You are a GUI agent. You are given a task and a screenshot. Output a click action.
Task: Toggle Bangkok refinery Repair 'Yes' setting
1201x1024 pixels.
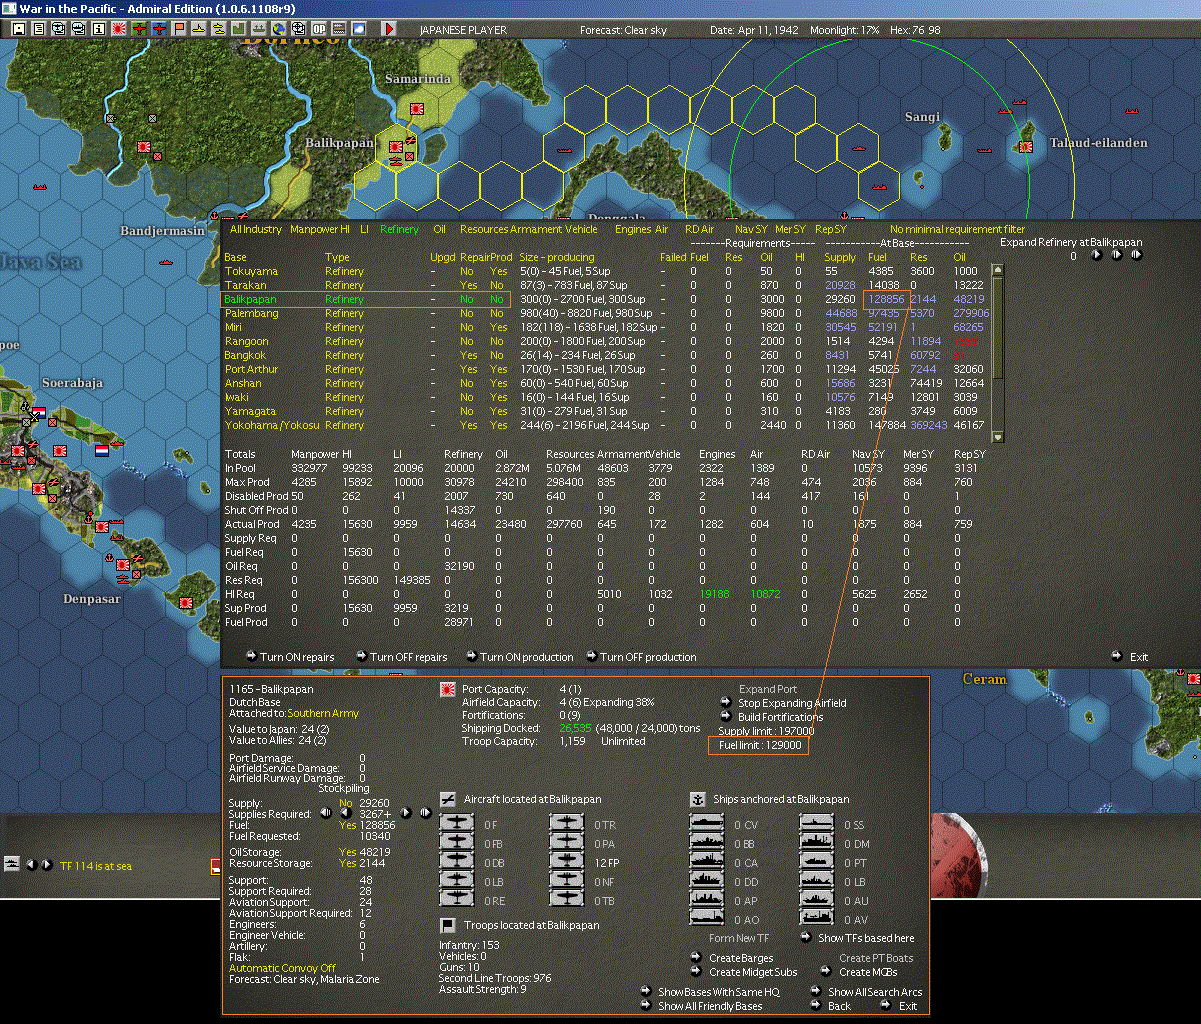pyautogui.click(x=467, y=355)
